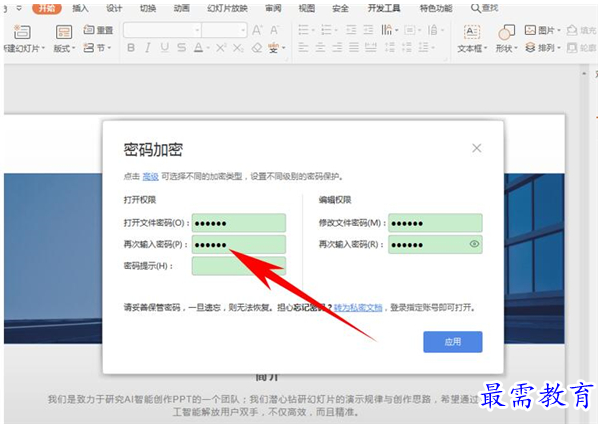This screenshot has height=427, width=602.
Task: Toggle Underline formatting
Action: 164,48
